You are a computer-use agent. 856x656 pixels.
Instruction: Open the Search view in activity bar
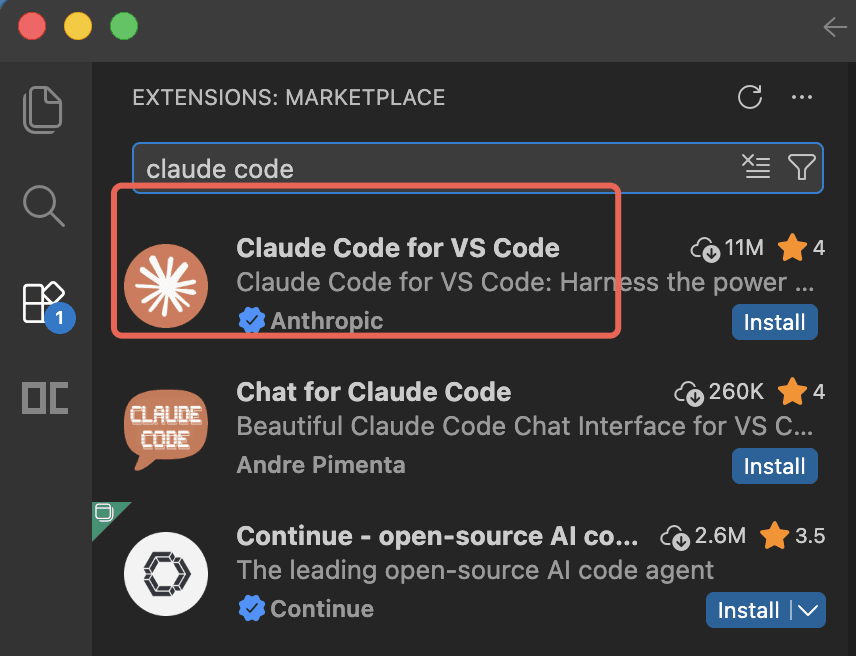(x=43, y=205)
